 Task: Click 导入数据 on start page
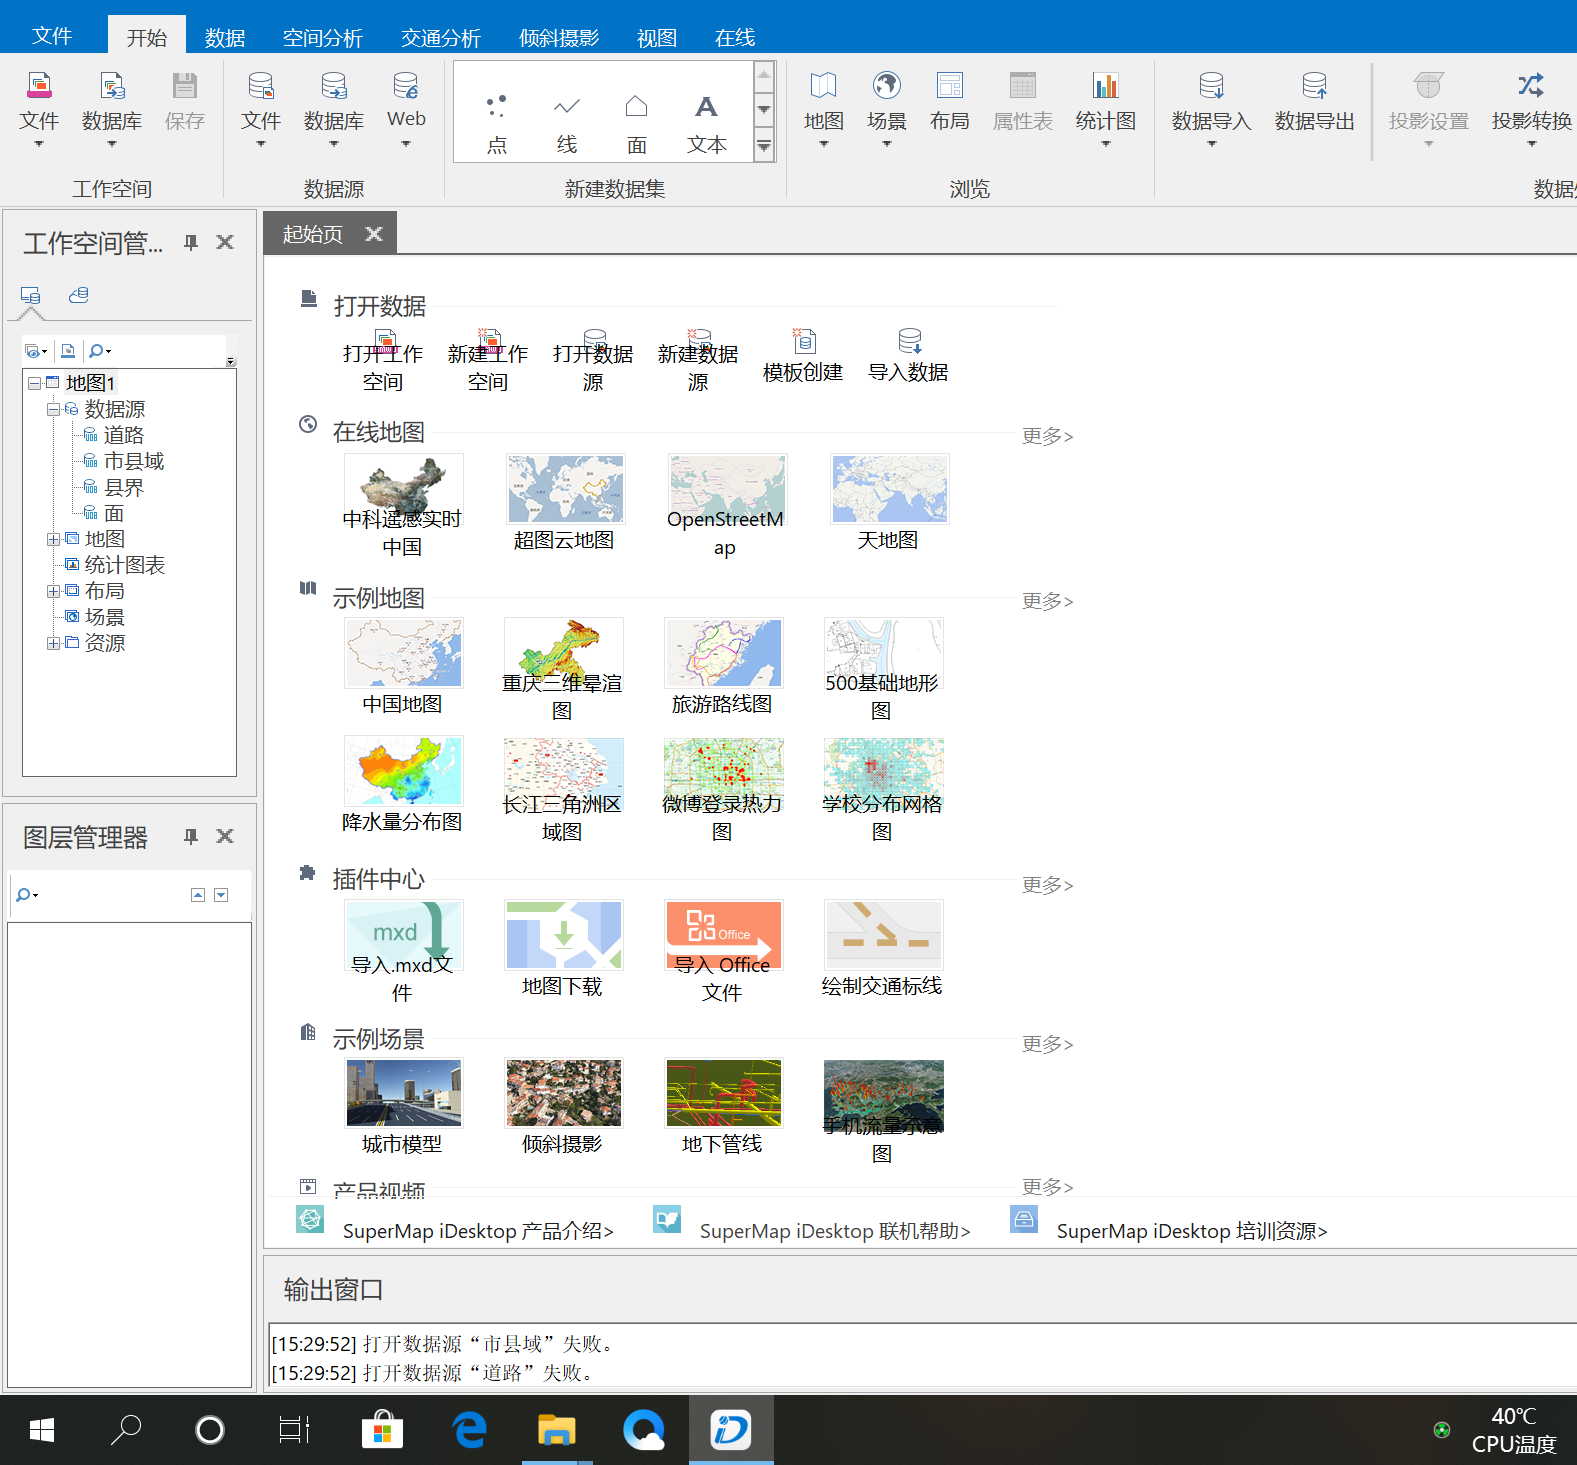[x=908, y=356]
